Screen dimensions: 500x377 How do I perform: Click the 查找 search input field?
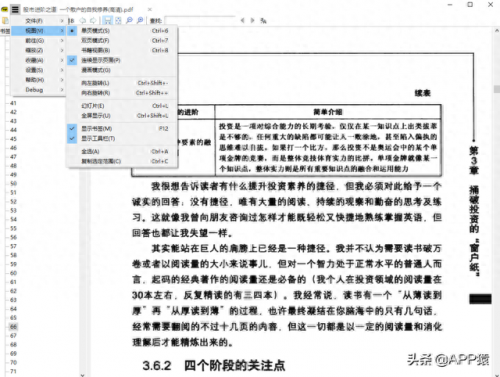point(200,21)
